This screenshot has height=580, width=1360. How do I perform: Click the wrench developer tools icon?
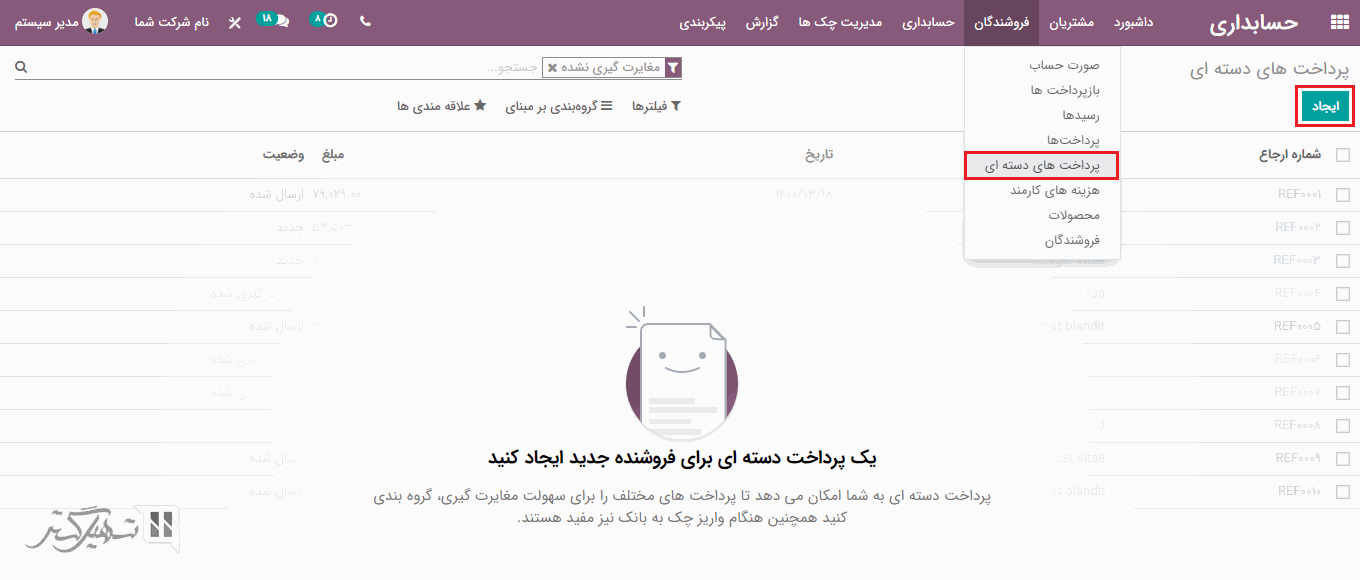tap(235, 23)
